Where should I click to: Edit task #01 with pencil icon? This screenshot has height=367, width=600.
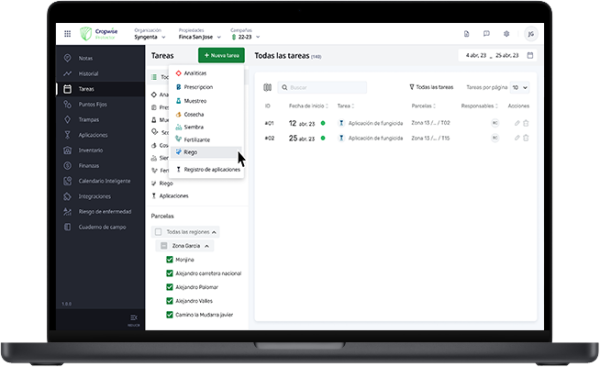click(517, 123)
